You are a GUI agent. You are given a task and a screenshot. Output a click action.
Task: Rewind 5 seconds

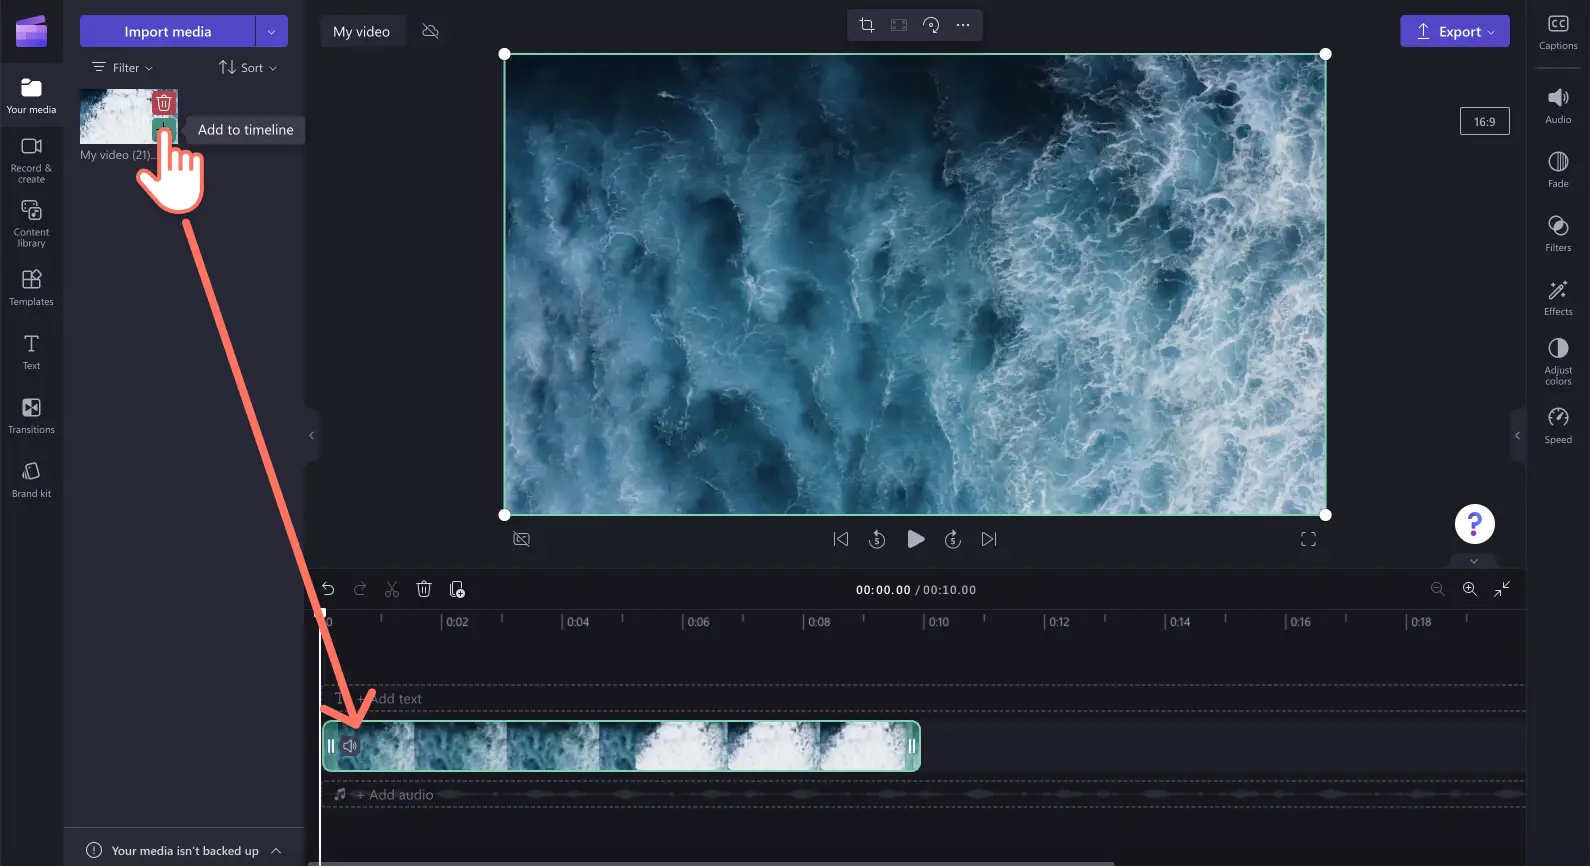tap(877, 539)
